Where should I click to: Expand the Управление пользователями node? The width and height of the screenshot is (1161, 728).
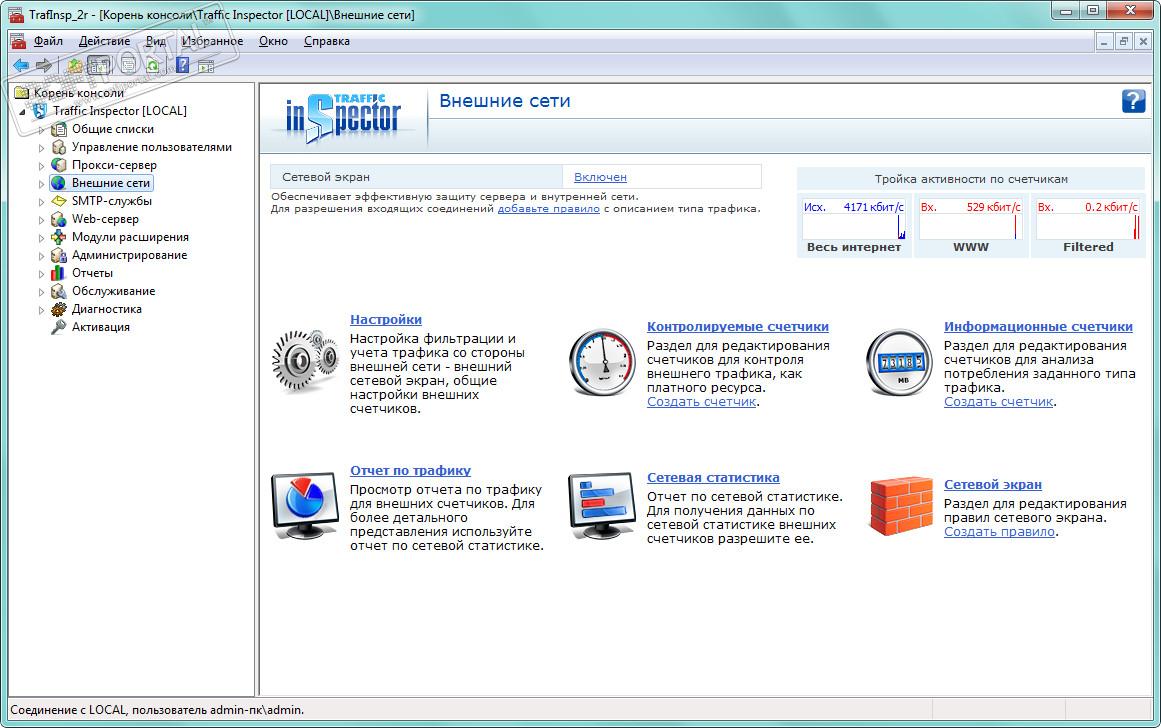tap(41, 147)
